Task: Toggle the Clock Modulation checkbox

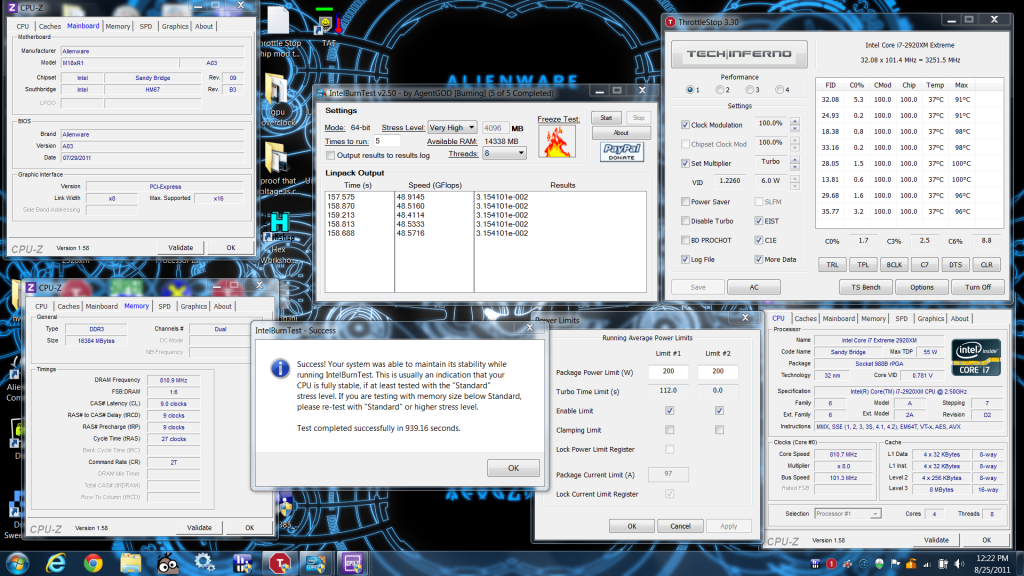Action: (x=685, y=125)
